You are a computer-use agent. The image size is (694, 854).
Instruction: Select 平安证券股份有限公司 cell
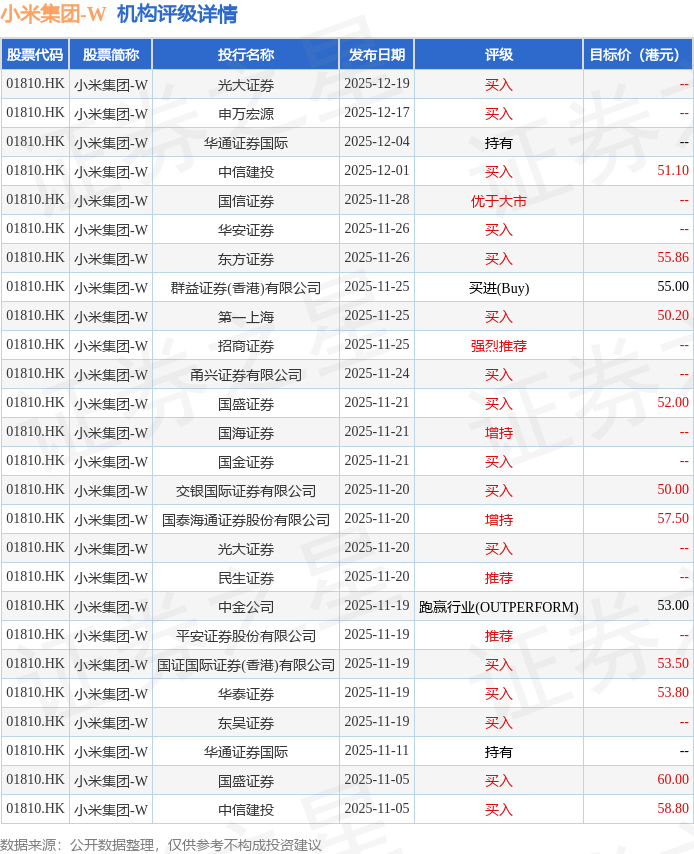click(246, 636)
